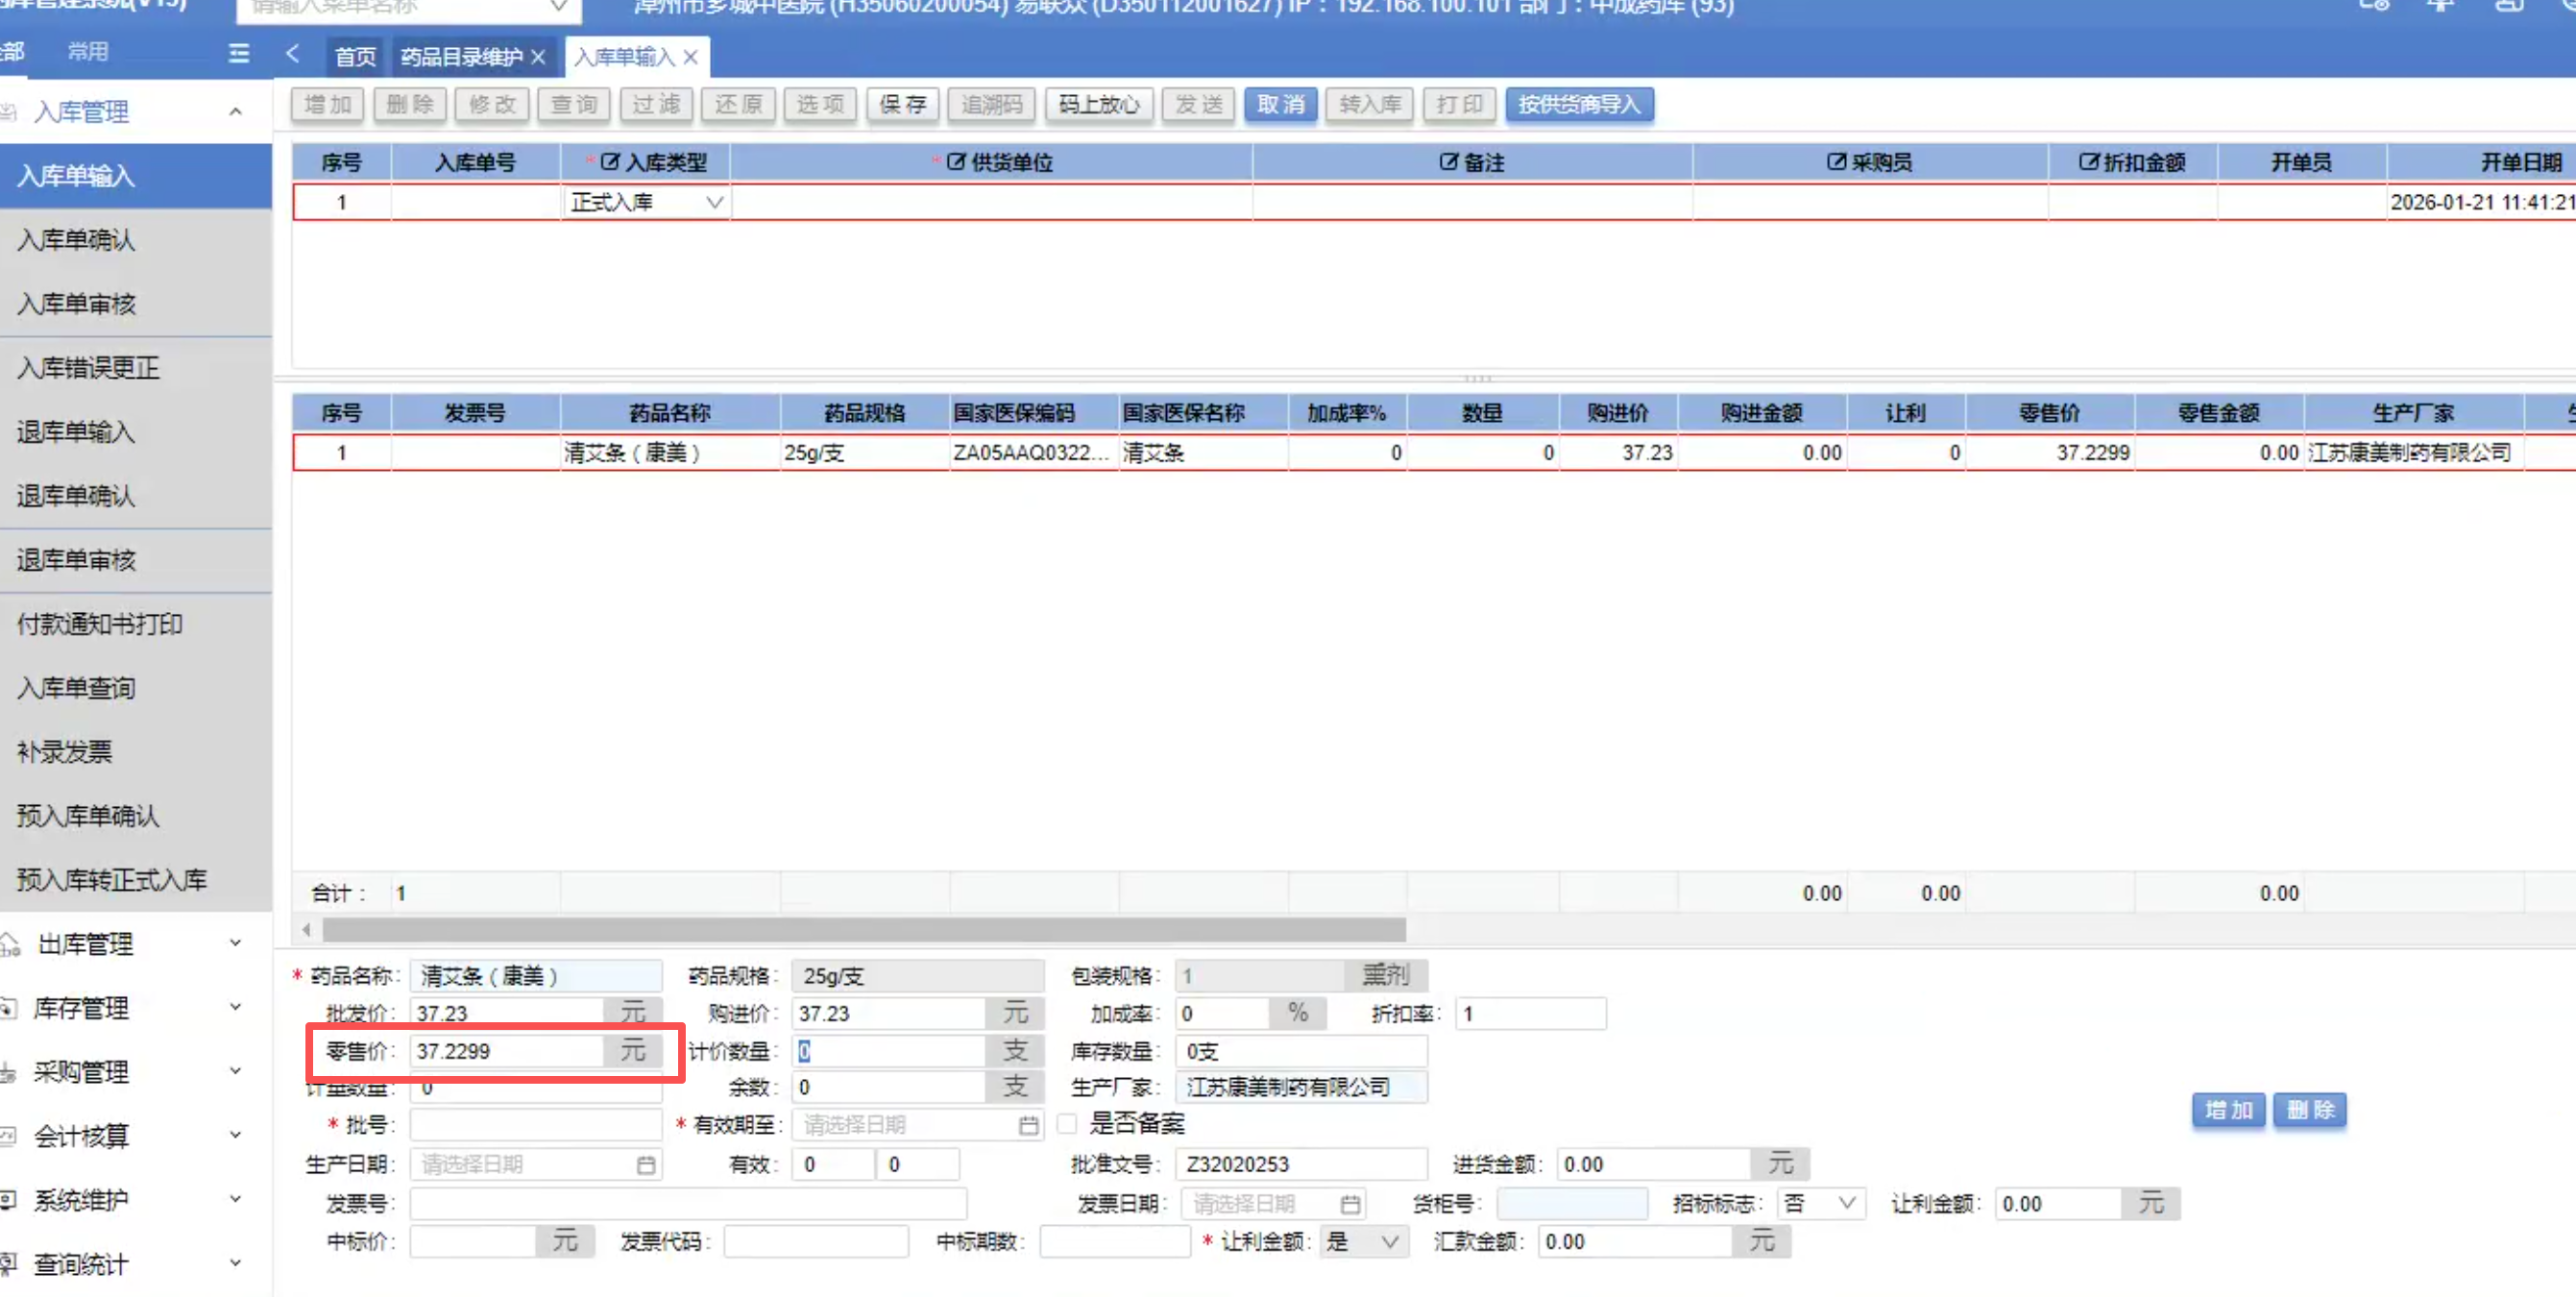Open 入库单确认 in sidebar
Image resolution: width=2576 pixels, height=1297 pixels.
[x=76, y=240]
